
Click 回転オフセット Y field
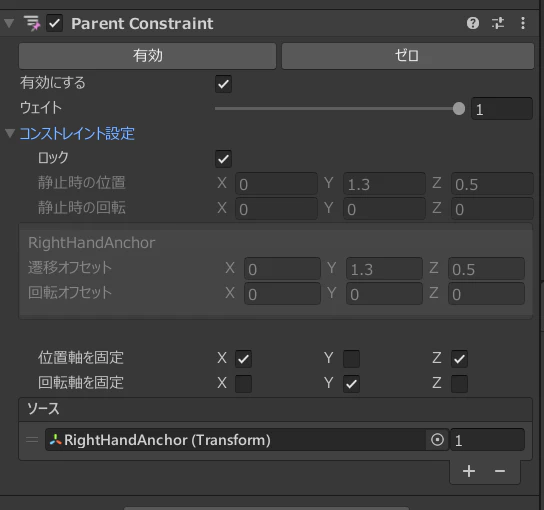(x=384, y=294)
